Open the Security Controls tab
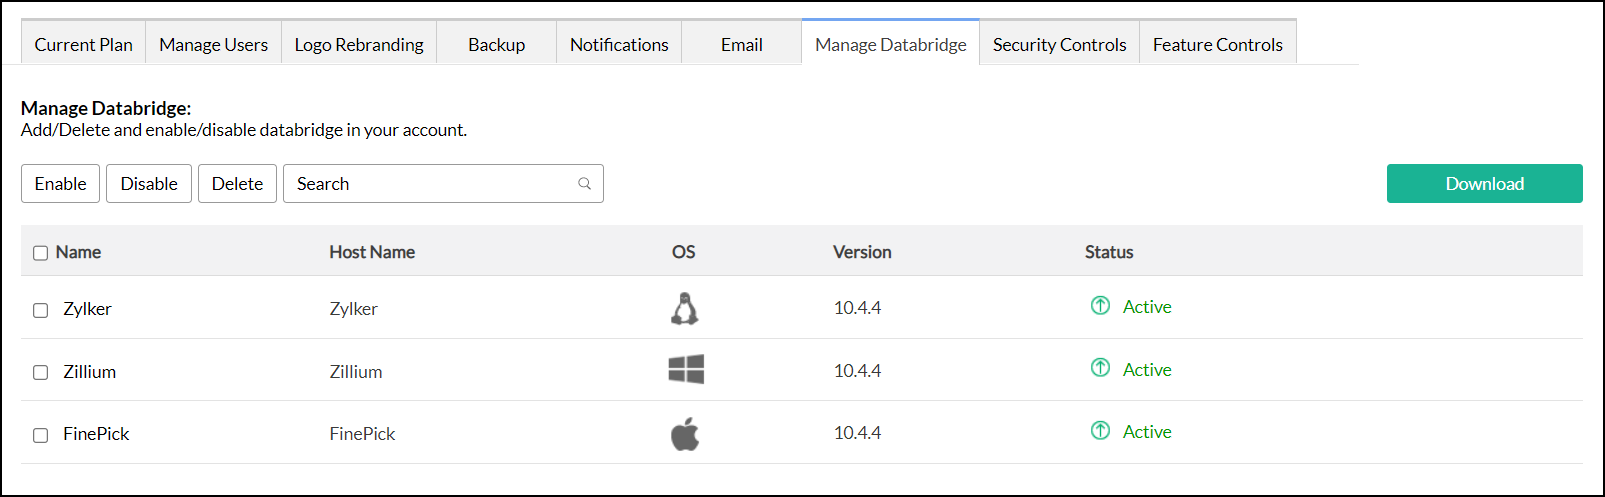Viewport: 1605px width, 497px height. [1059, 45]
